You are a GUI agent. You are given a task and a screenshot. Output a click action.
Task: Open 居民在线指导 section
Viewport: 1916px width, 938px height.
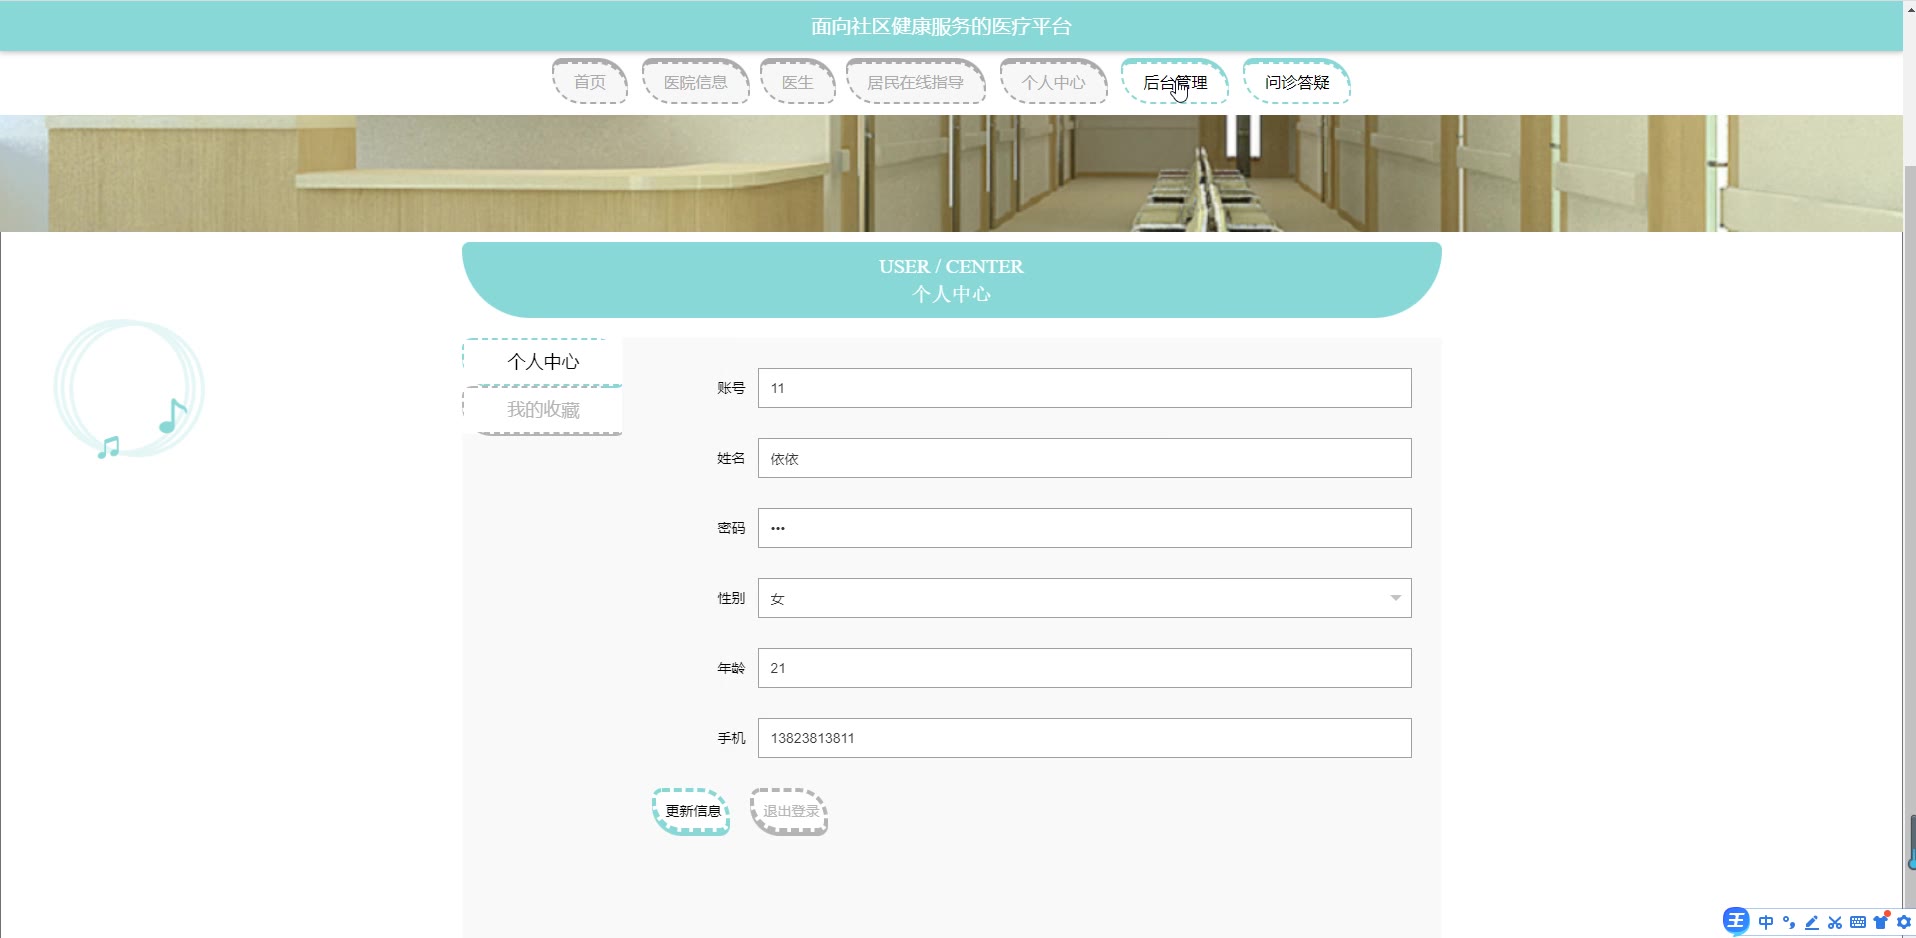pyautogui.click(x=916, y=82)
